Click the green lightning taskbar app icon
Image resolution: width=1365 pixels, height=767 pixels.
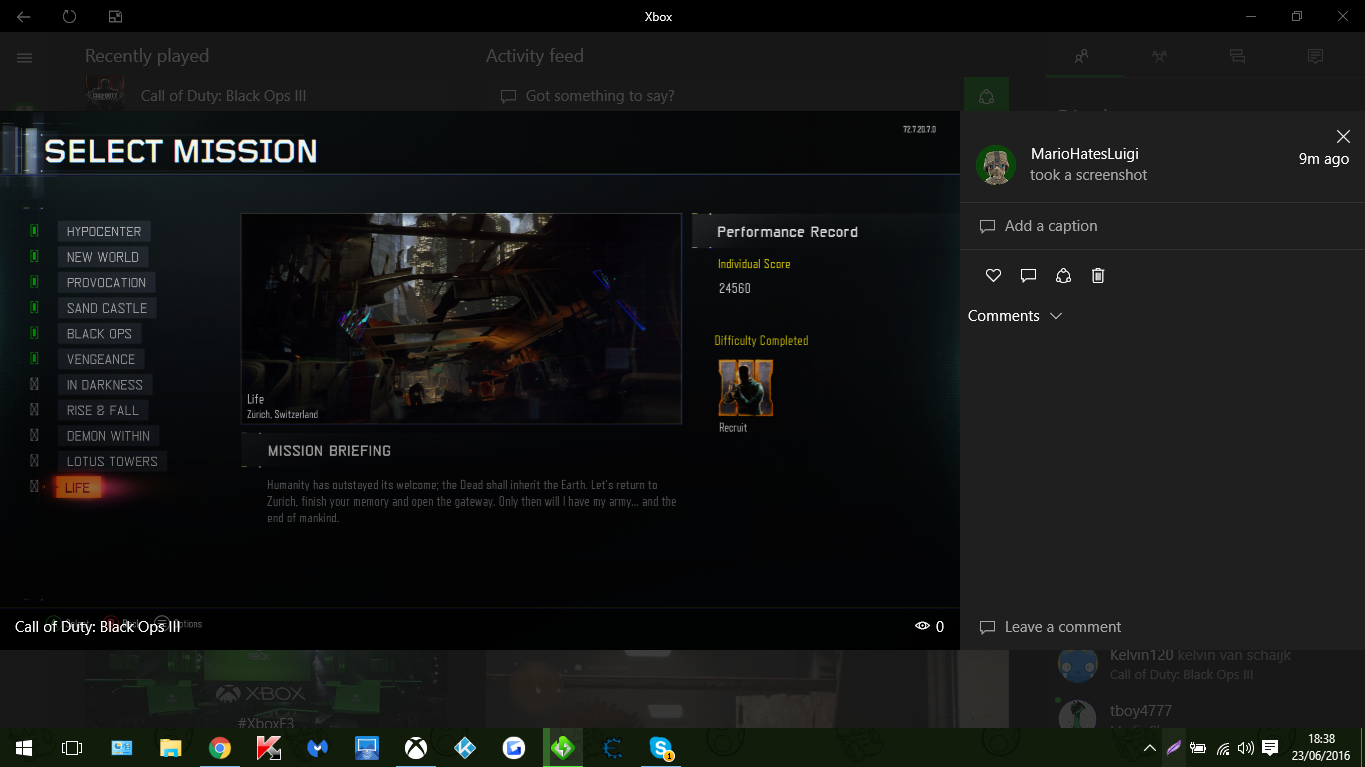[x=563, y=747]
